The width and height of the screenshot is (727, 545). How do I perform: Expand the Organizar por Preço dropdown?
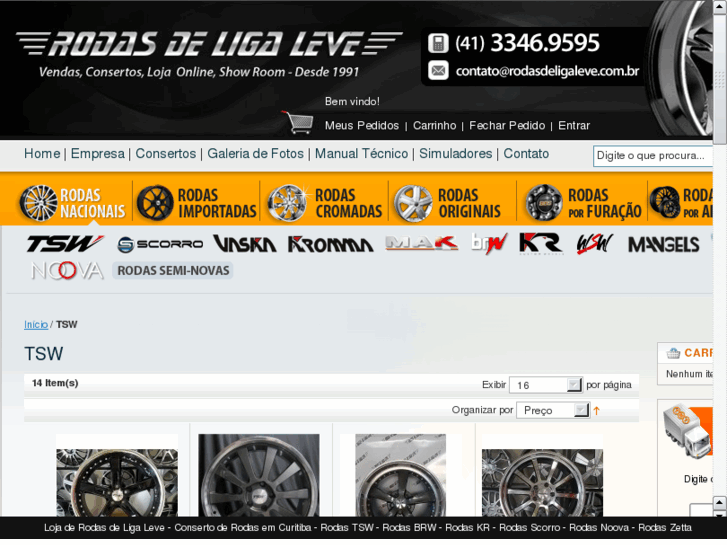coord(553,410)
